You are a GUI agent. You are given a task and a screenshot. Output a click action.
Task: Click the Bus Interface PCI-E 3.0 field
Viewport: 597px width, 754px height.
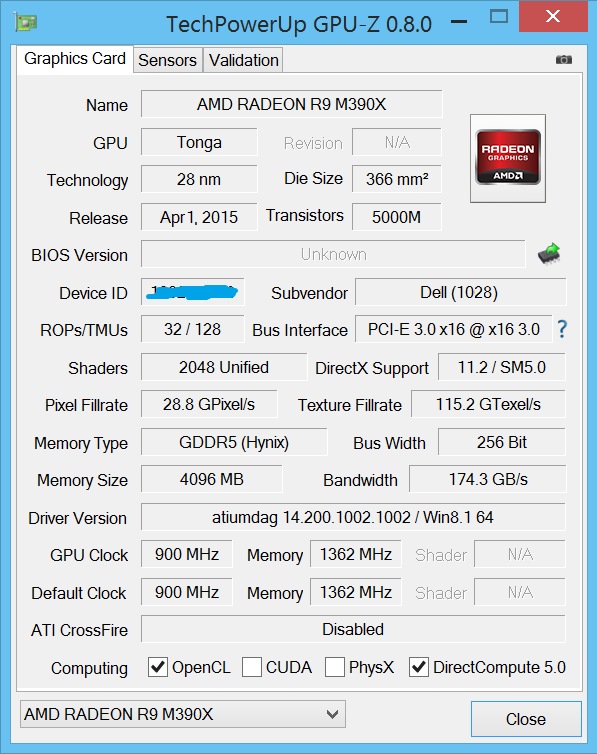point(453,329)
